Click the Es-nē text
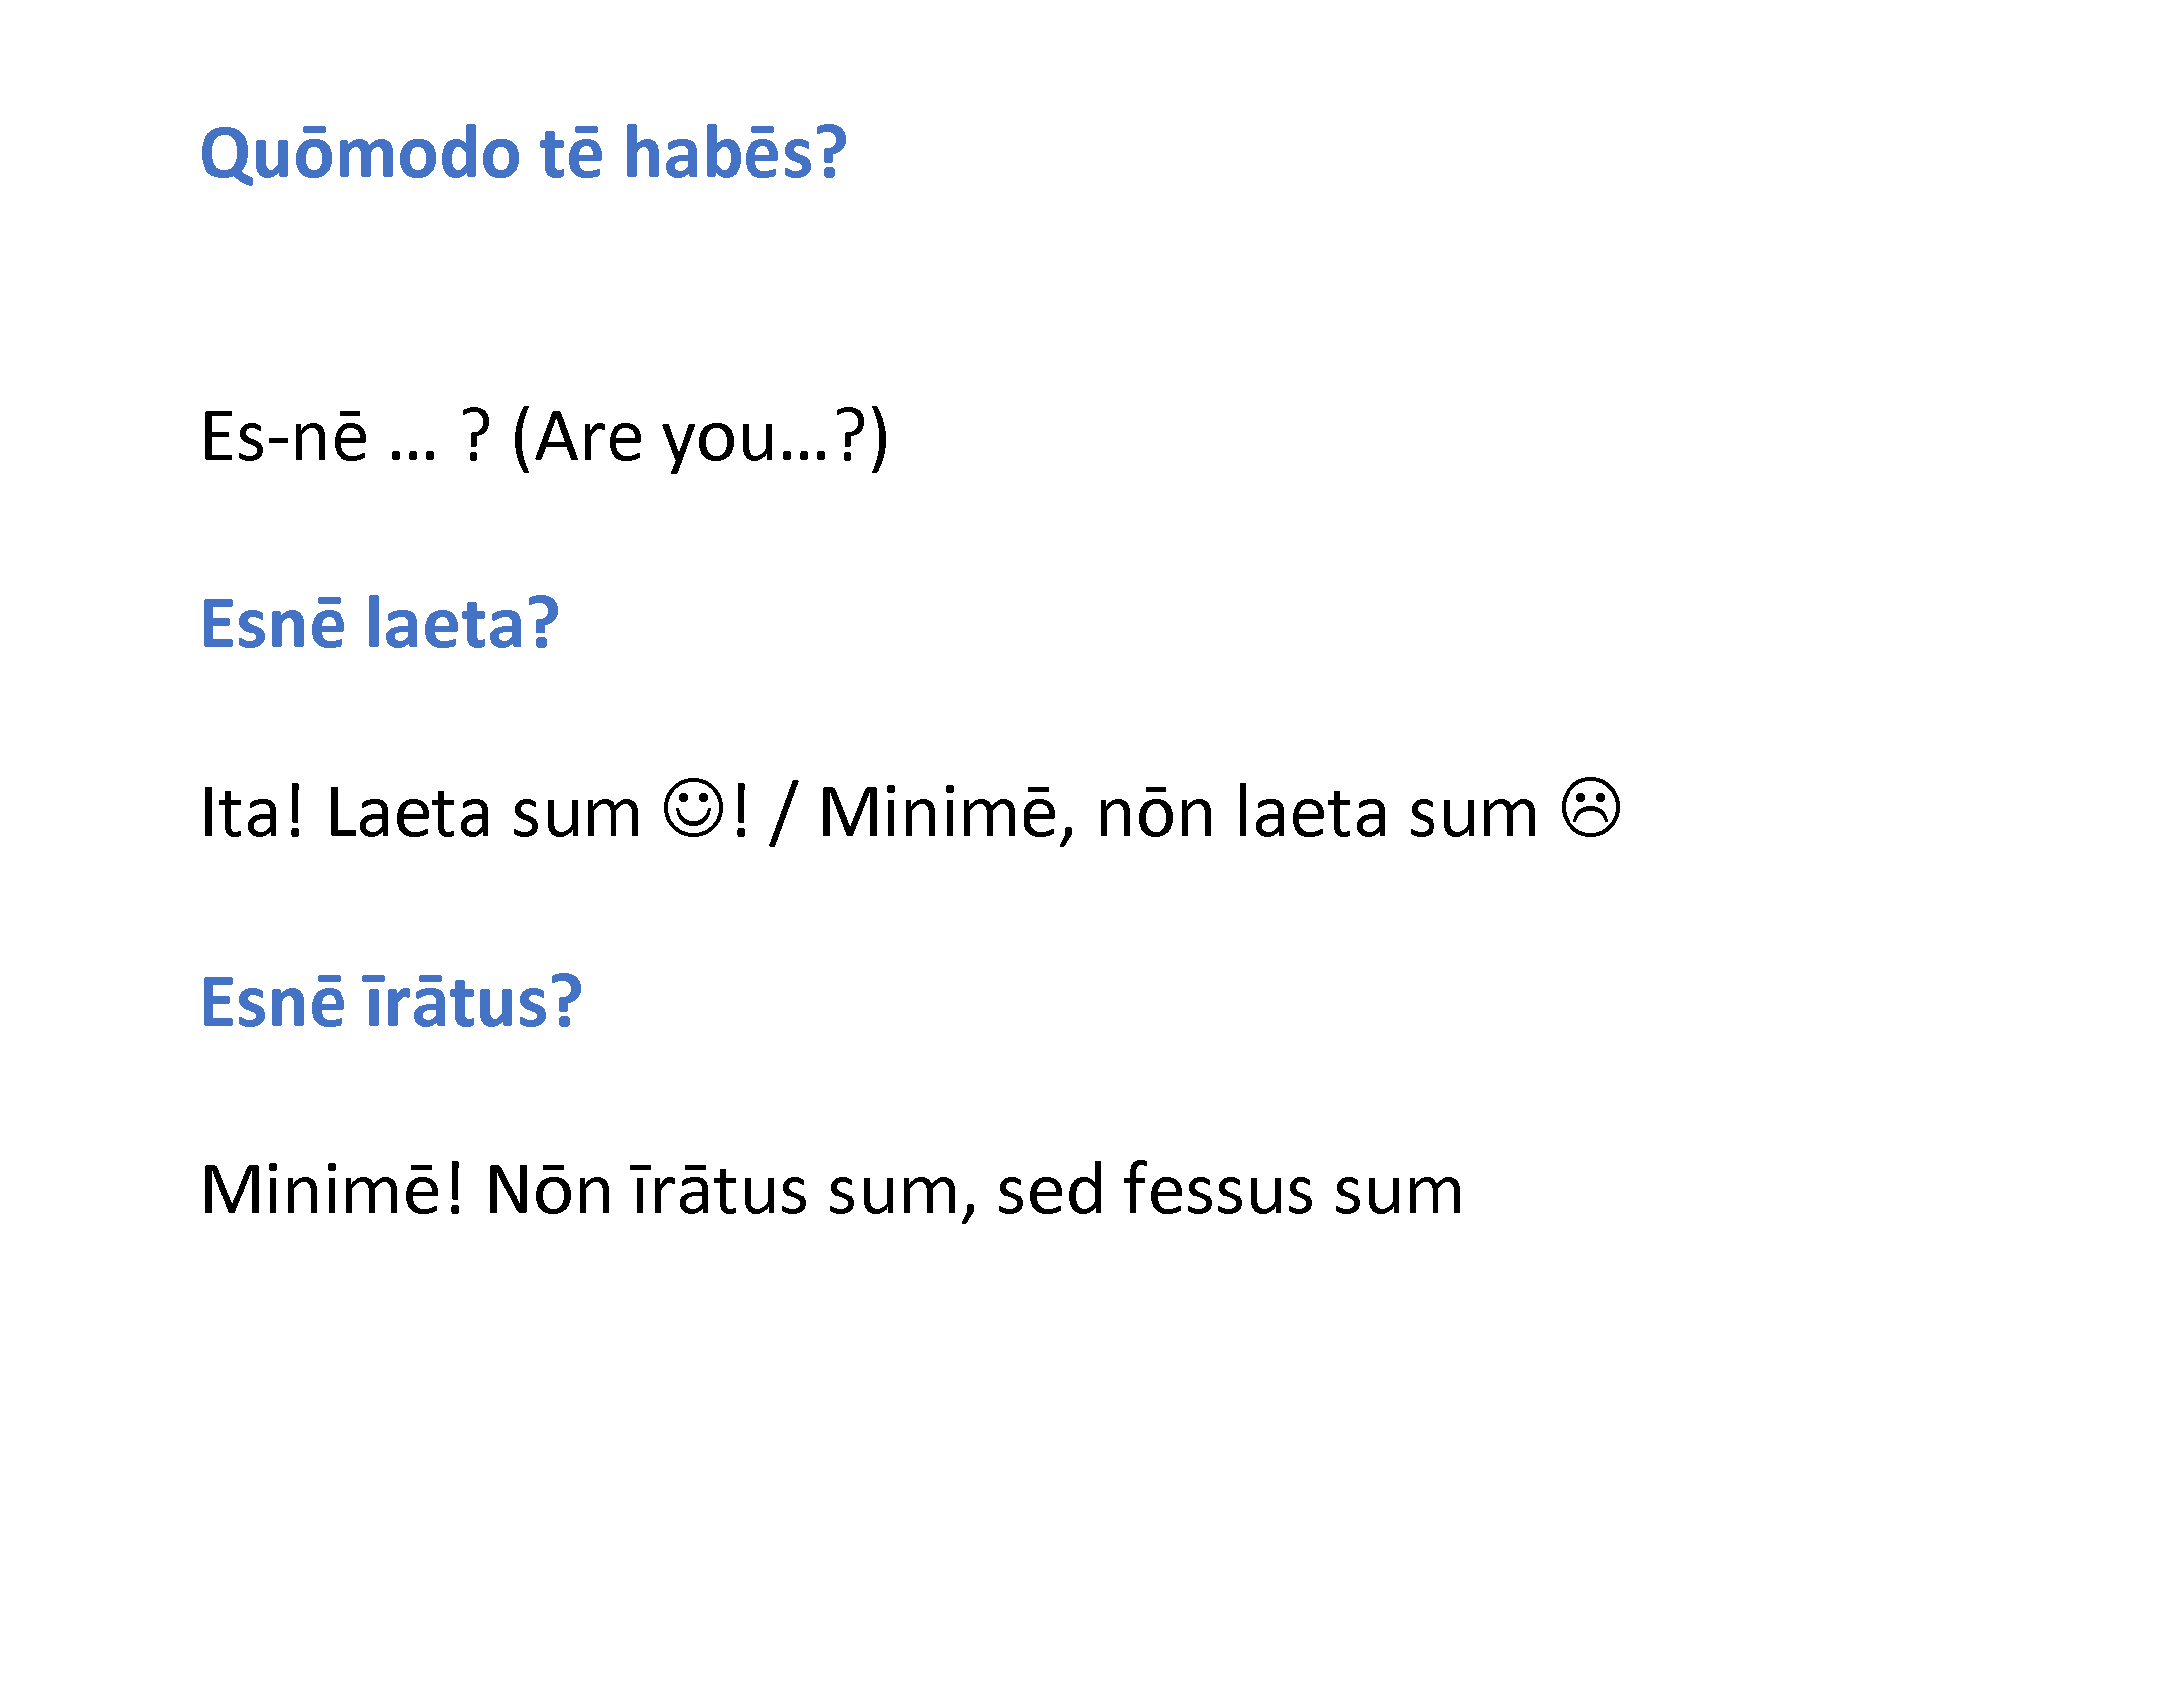This screenshot has height=1688, width=2184. [284, 437]
